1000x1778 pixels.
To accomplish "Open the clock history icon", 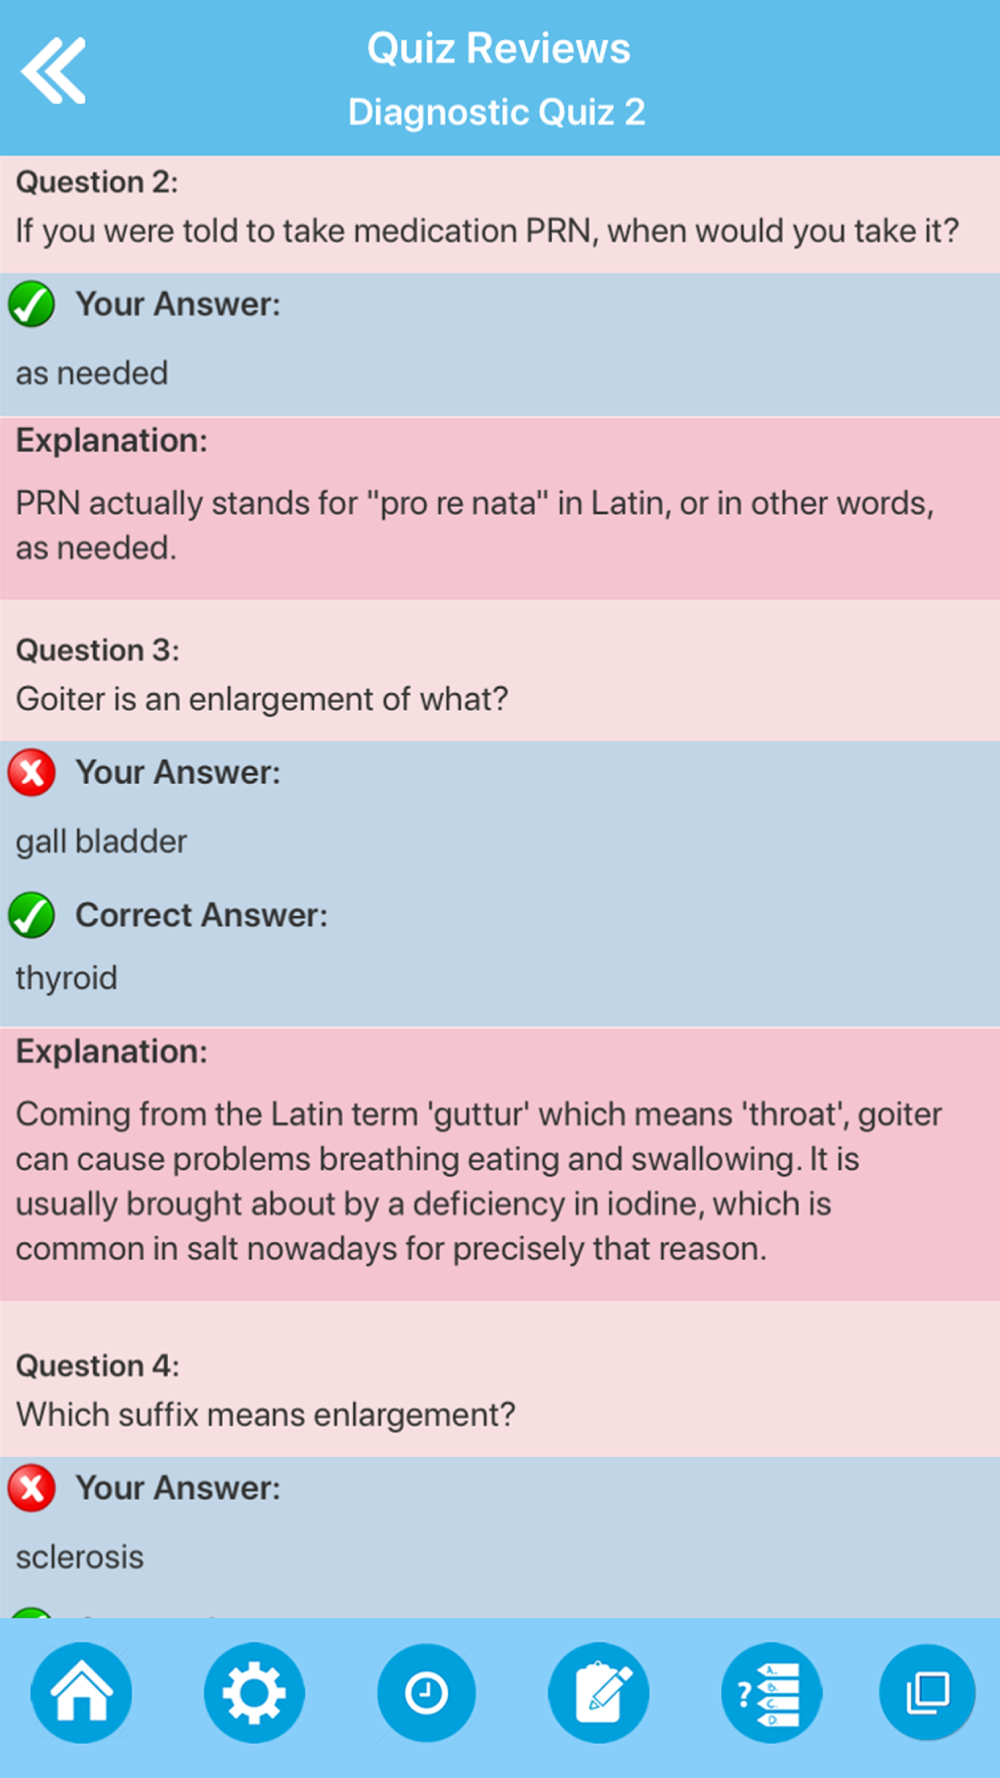I will [426, 1693].
